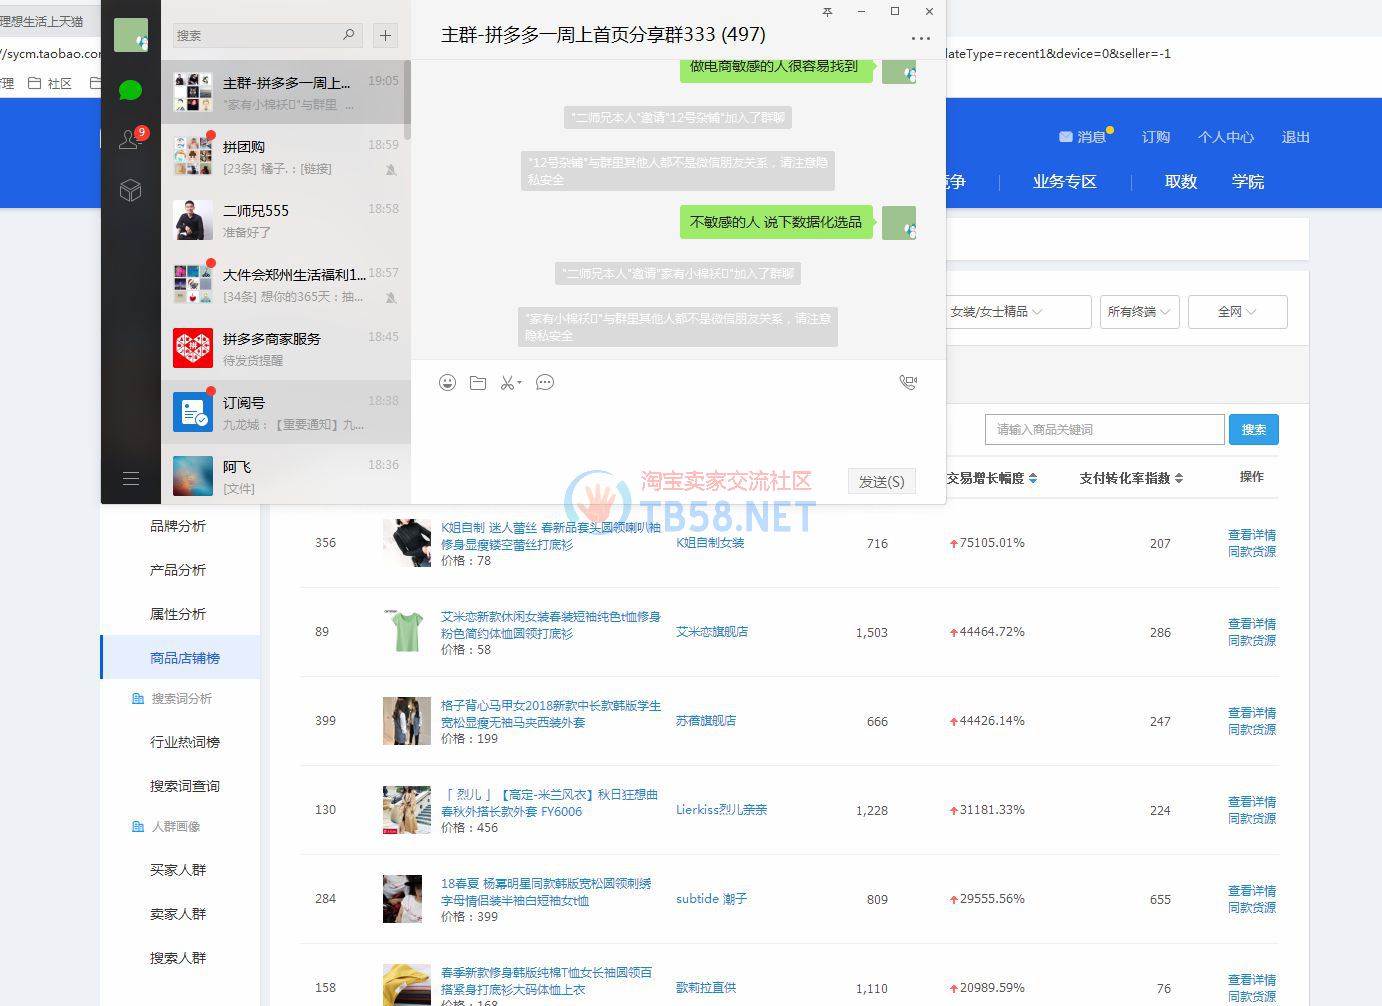Select 卖家人群 in left menu
Screen dimensions: 1382x1006
click(x=178, y=914)
